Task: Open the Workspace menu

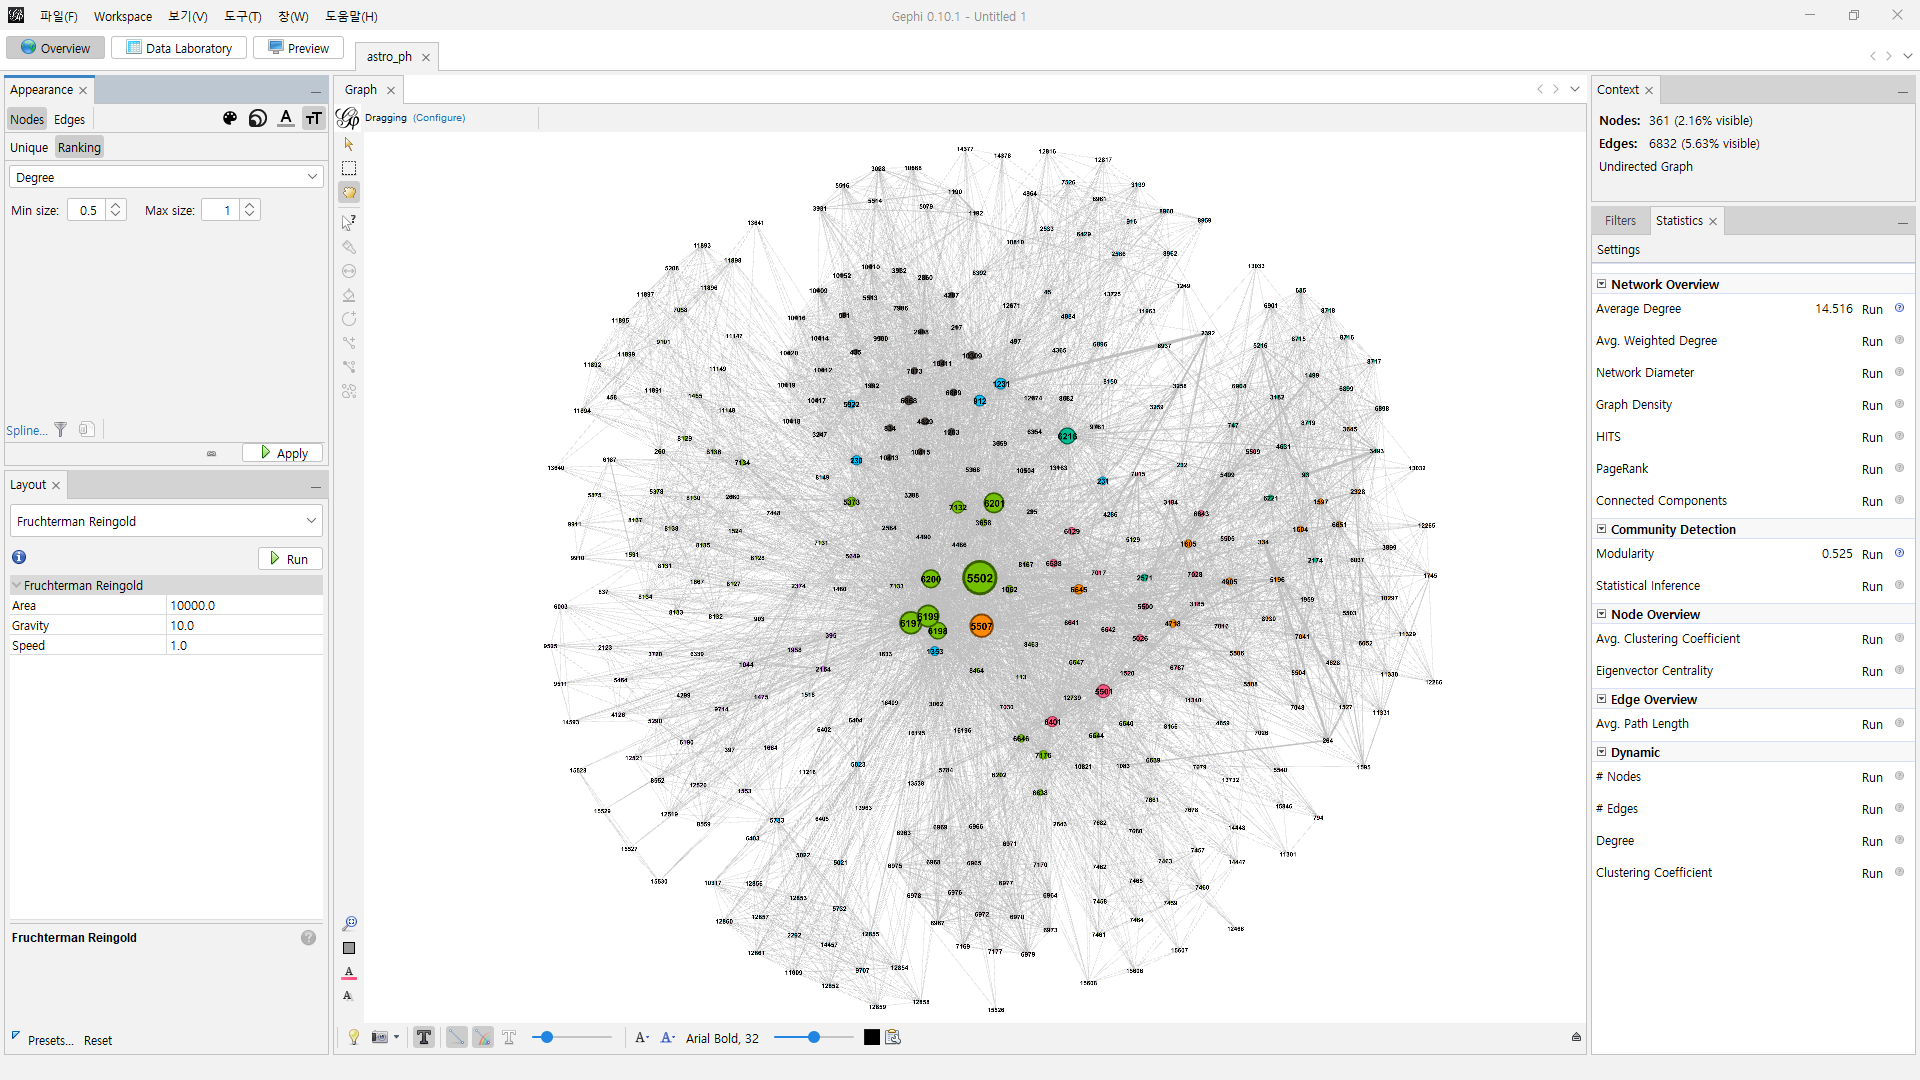Action: [x=123, y=16]
